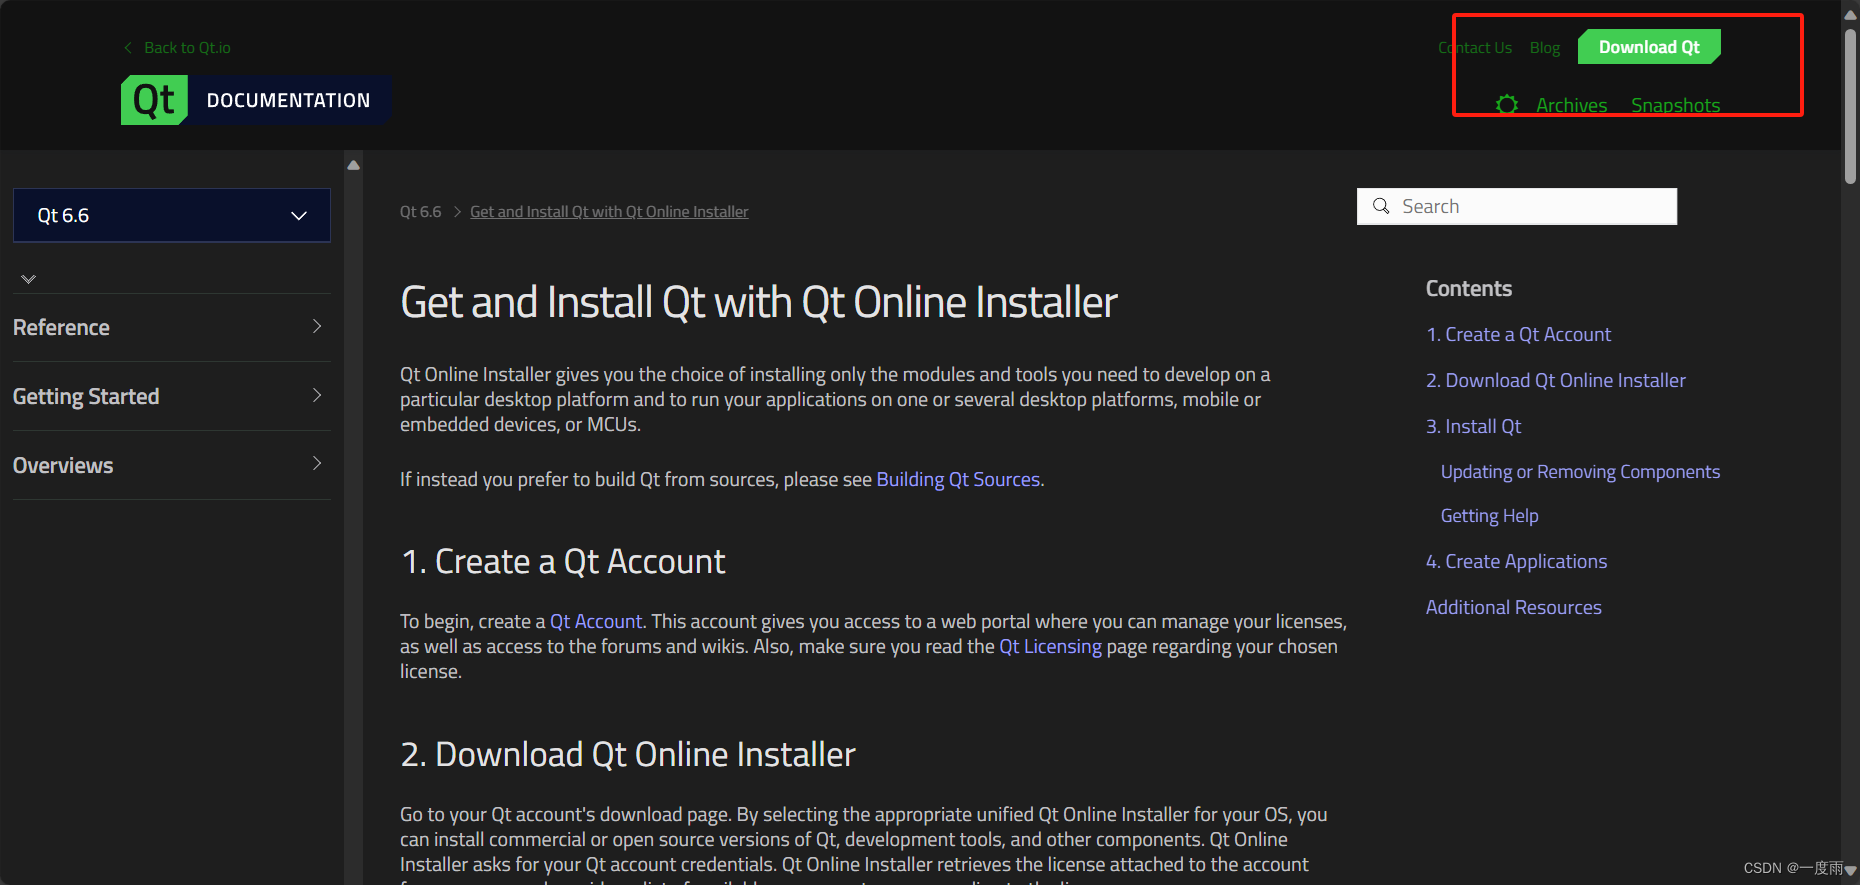Image resolution: width=1860 pixels, height=885 pixels.
Task: Open the Blog link
Action: click(1545, 48)
